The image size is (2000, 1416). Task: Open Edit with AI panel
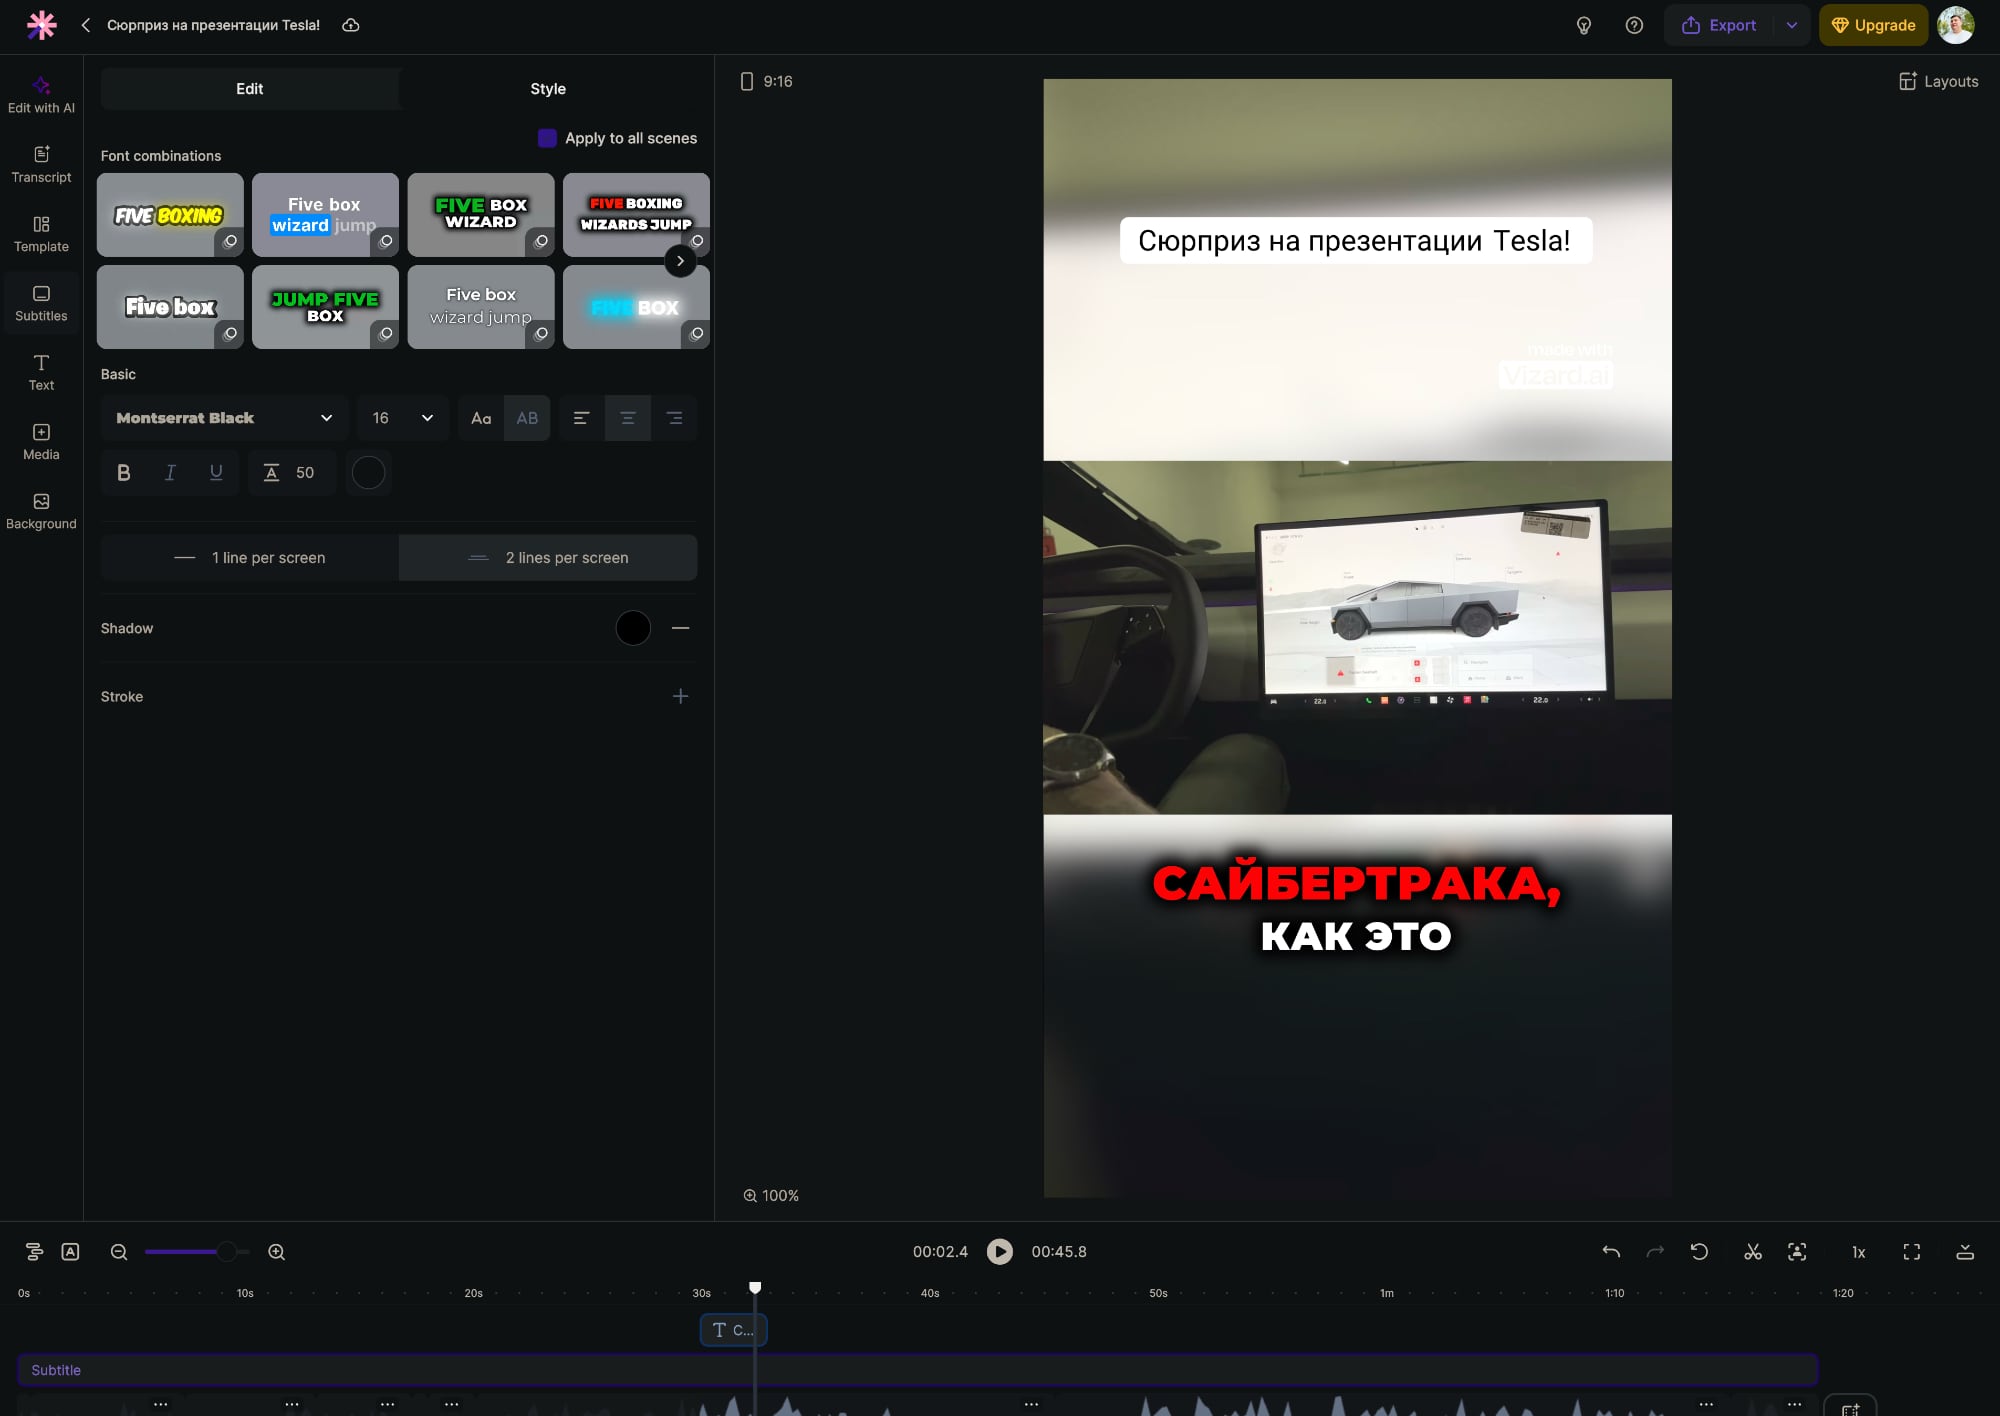click(41, 95)
